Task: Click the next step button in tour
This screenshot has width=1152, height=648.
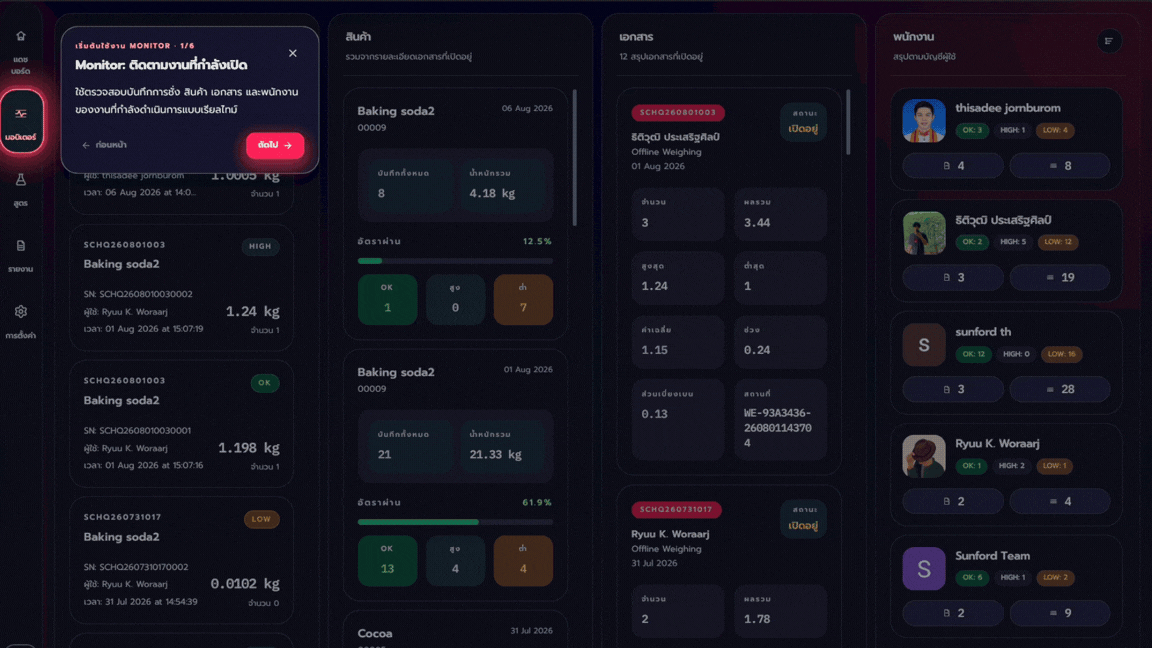Action: point(275,145)
